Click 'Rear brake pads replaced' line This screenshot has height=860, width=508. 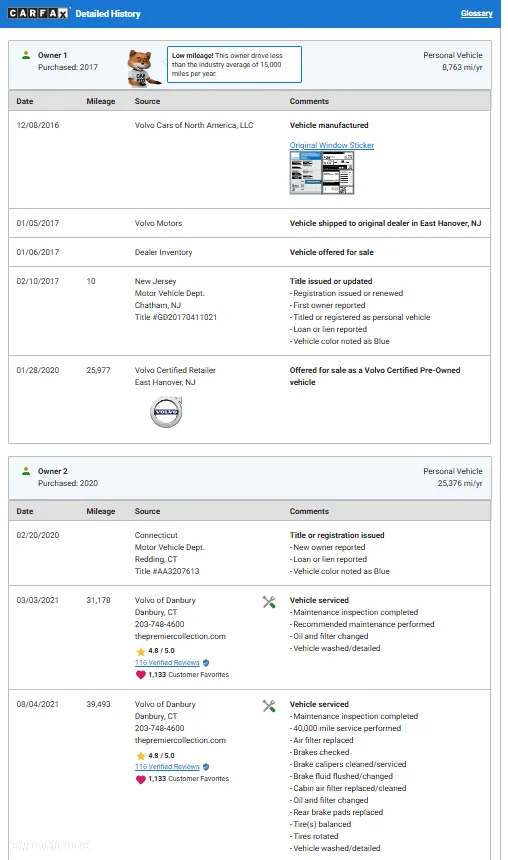(x=336, y=812)
